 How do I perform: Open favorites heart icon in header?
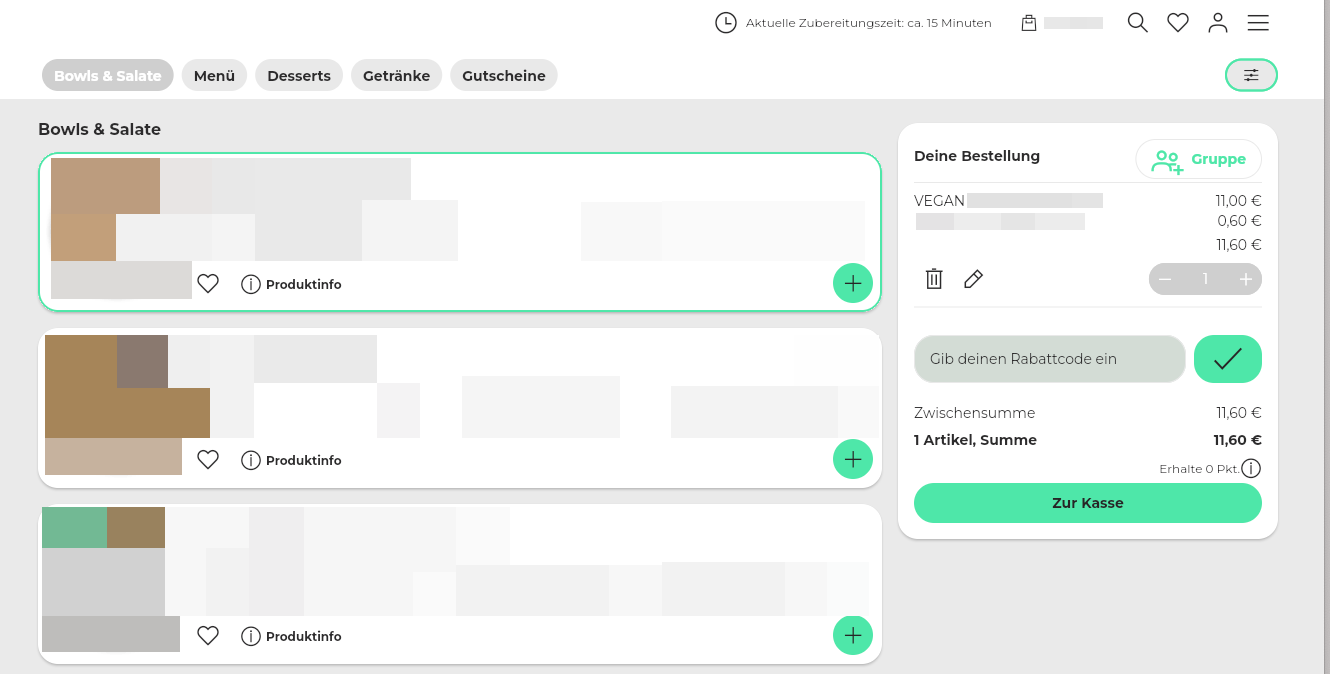pyautogui.click(x=1178, y=23)
